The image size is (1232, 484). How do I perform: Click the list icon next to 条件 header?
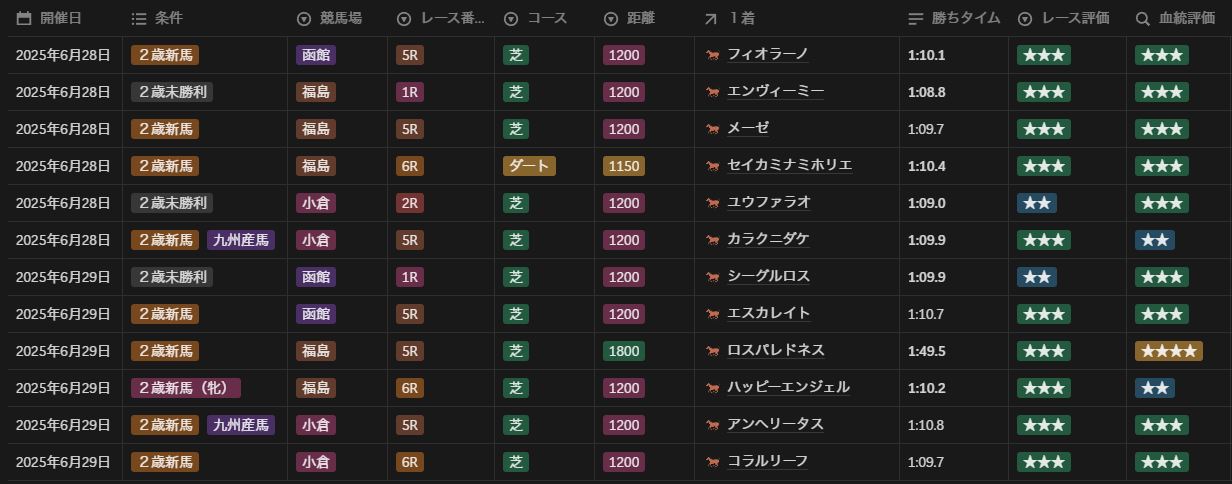pos(139,19)
